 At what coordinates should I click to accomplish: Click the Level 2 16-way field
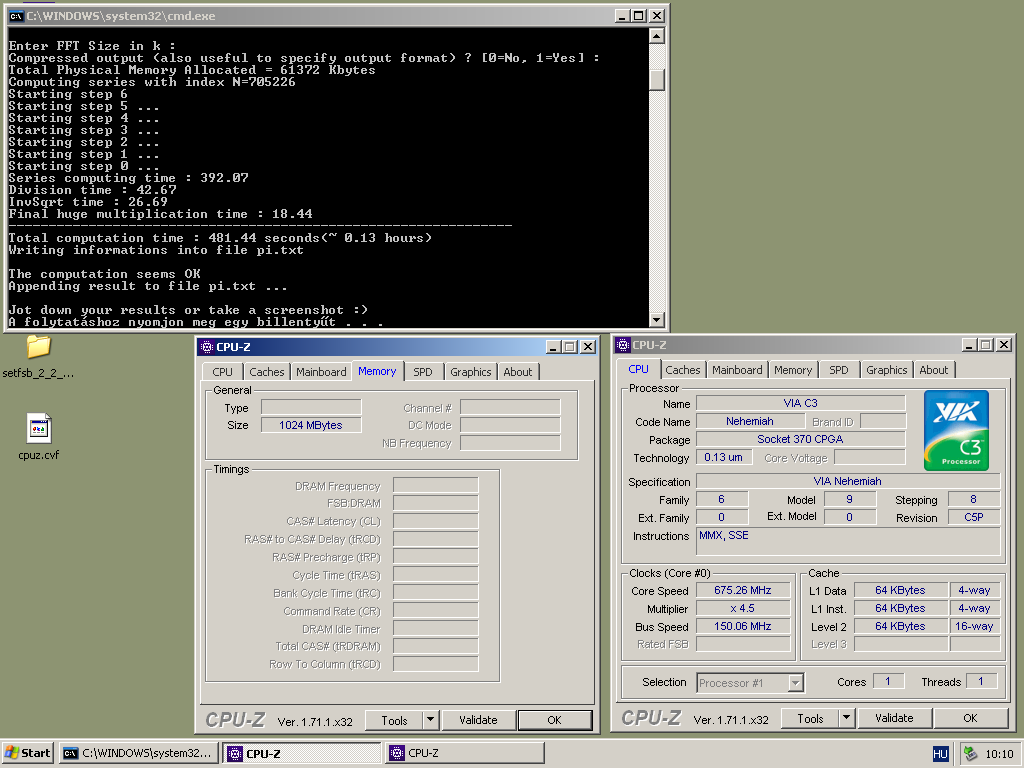tap(974, 626)
